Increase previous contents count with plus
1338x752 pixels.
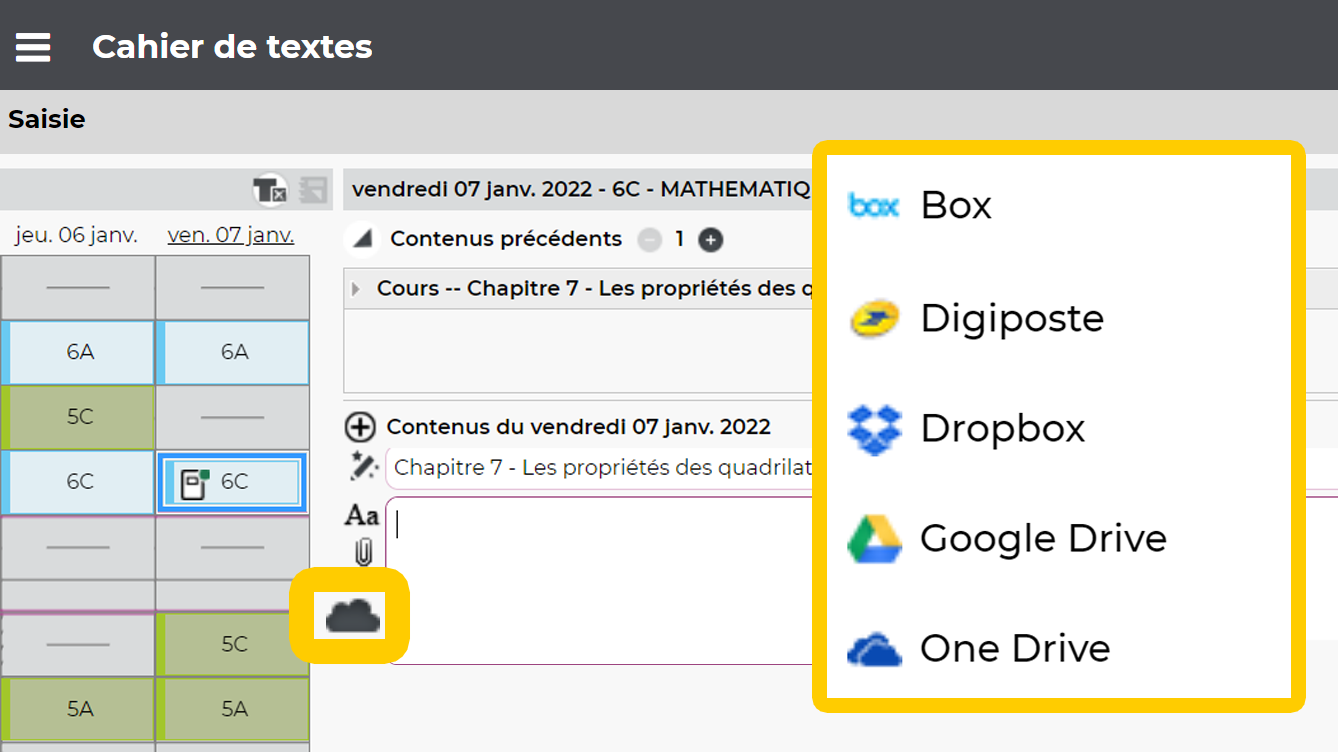pyautogui.click(x=710, y=240)
